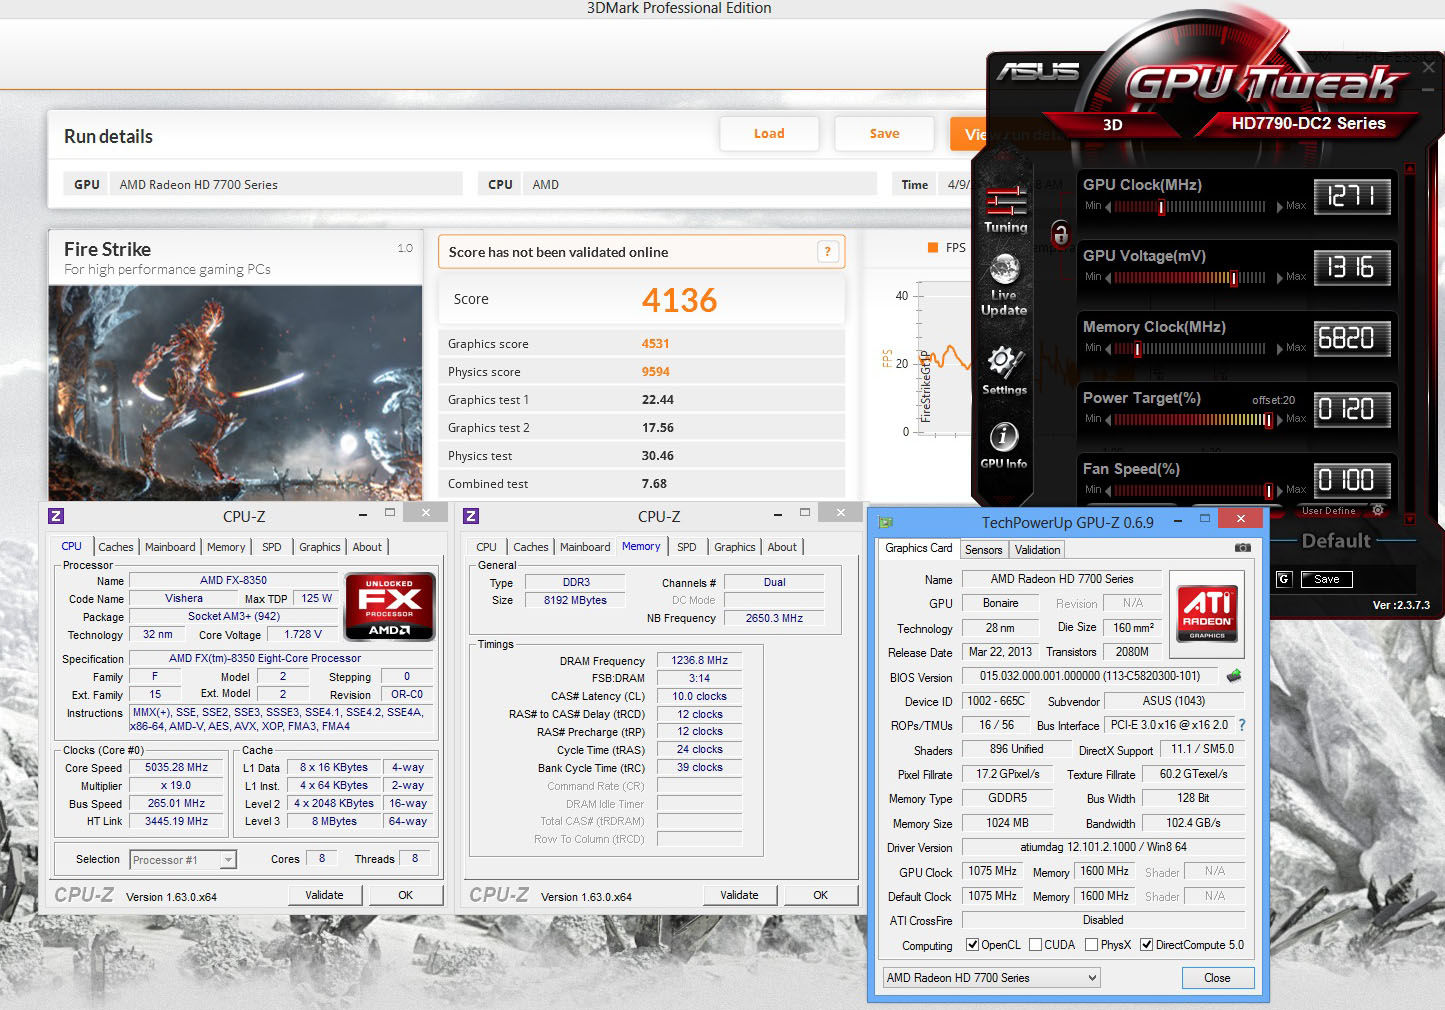Click the Save button in GPU Tweak
The height and width of the screenshot is (1010, 1445).
point(1327,579)
